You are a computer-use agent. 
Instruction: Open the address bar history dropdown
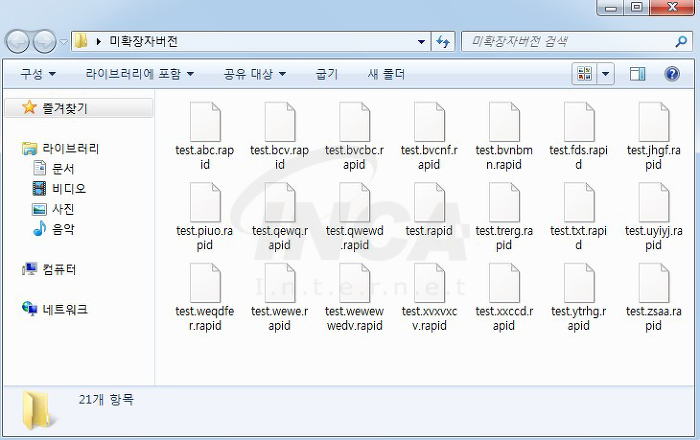coord(421,42)
